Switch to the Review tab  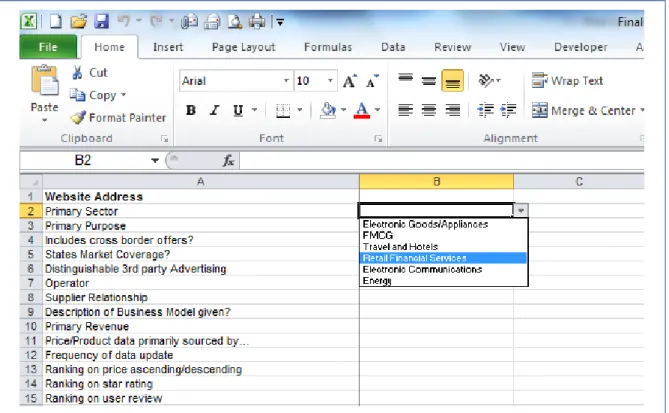coord(452,47)
